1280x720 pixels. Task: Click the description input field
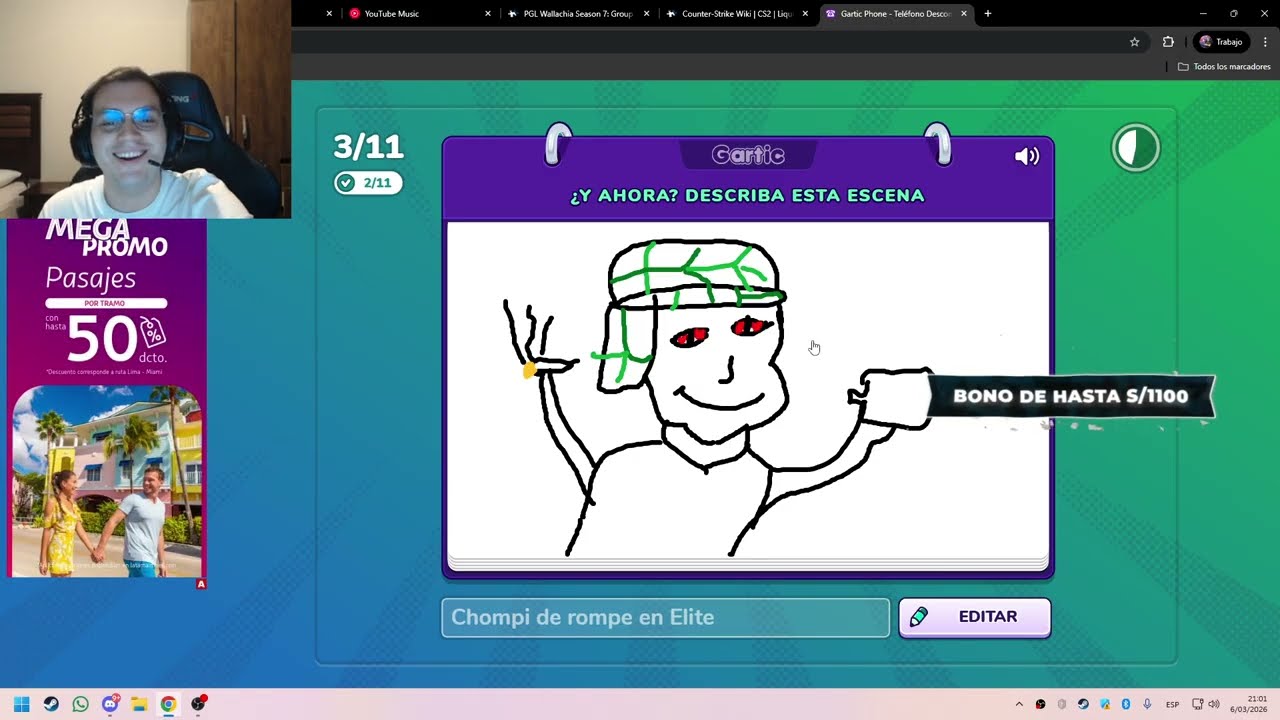pos(665,617)
